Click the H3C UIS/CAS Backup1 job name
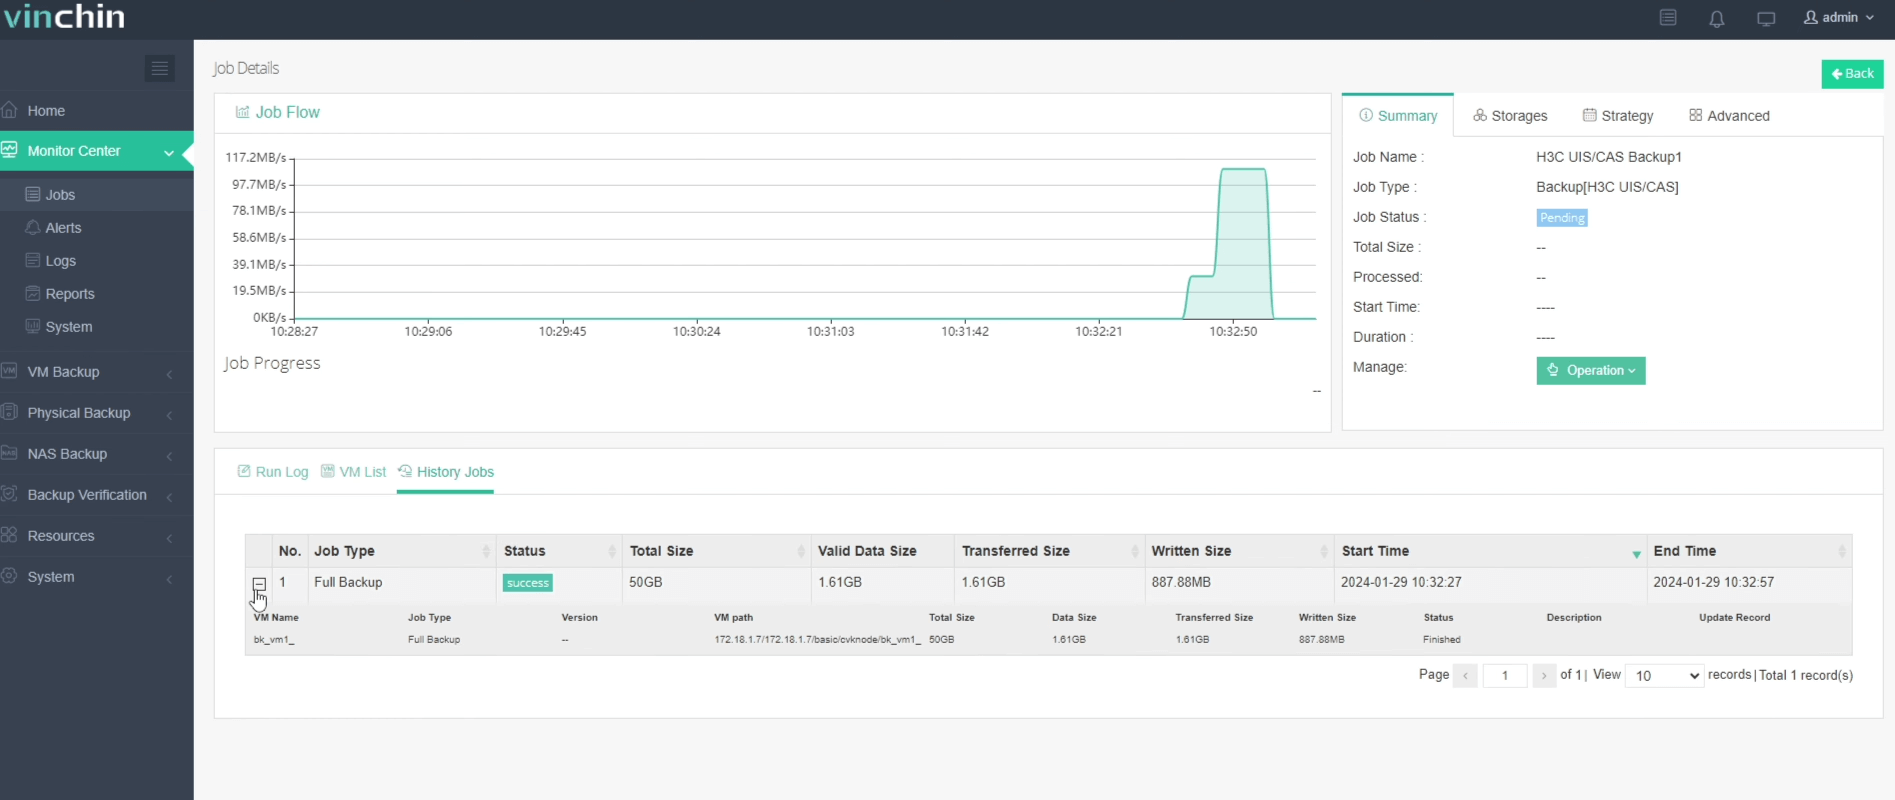Image resolution: width=1895 pixels, height=800 pixels. (1609, 157)
